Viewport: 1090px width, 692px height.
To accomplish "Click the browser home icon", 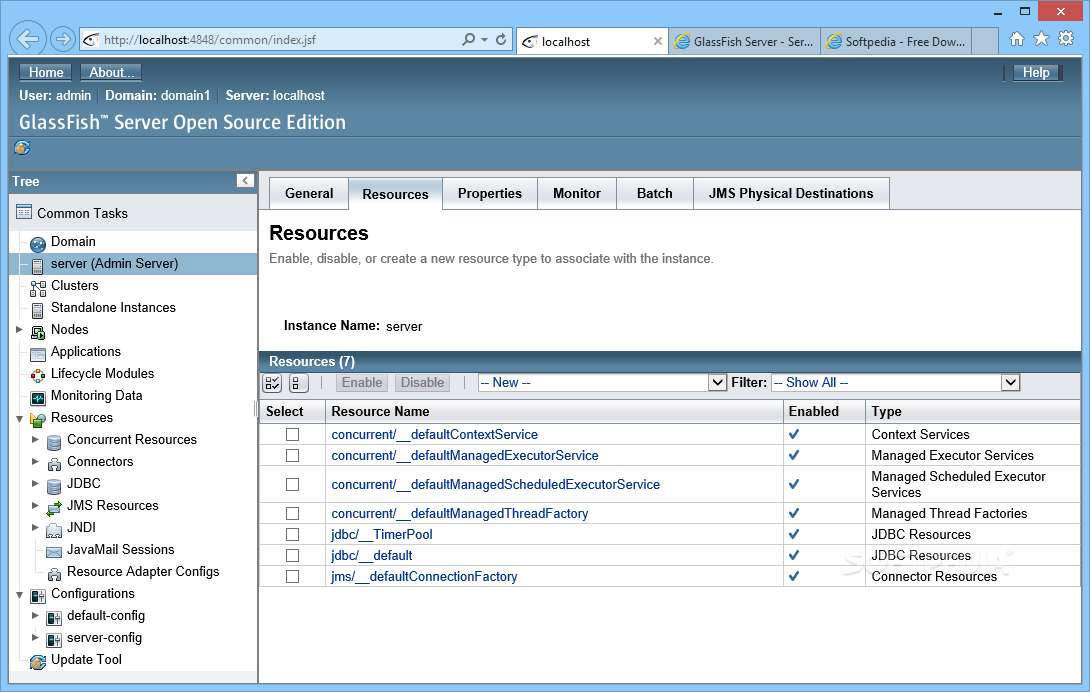I will click(x=1016, y=39).
